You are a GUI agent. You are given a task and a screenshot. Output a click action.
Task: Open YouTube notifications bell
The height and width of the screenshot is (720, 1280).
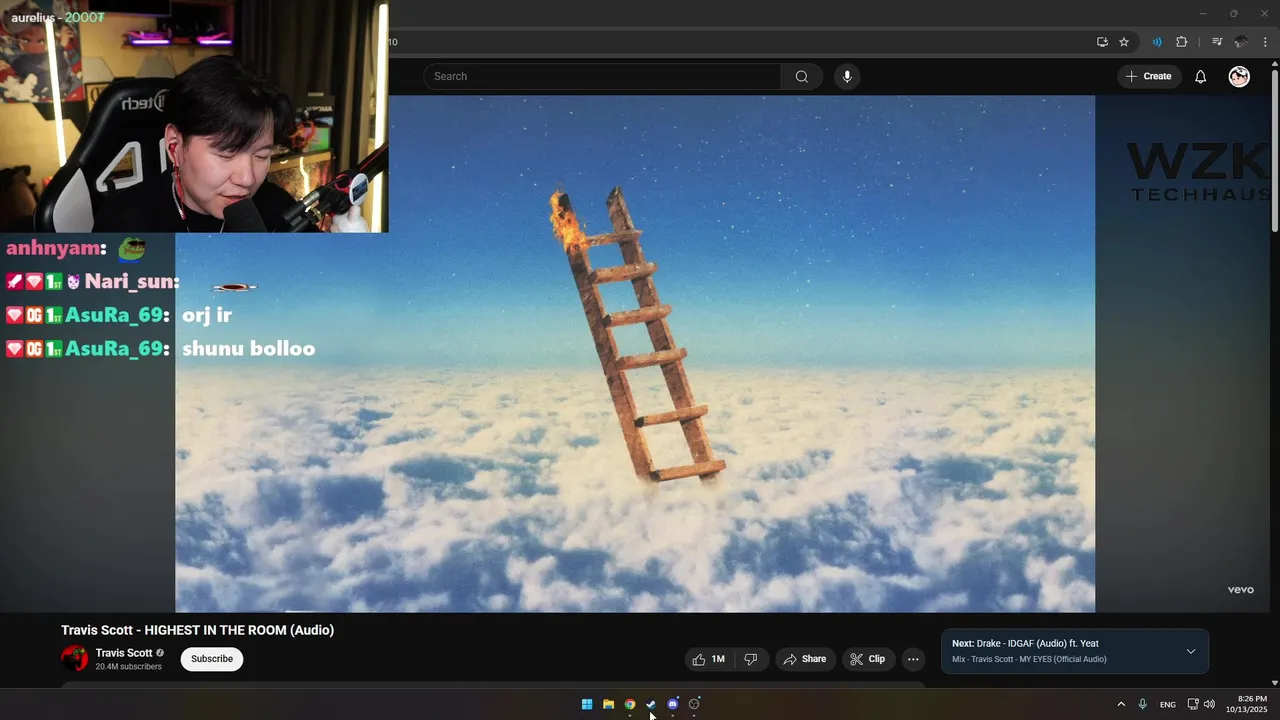click(1201, 77)
